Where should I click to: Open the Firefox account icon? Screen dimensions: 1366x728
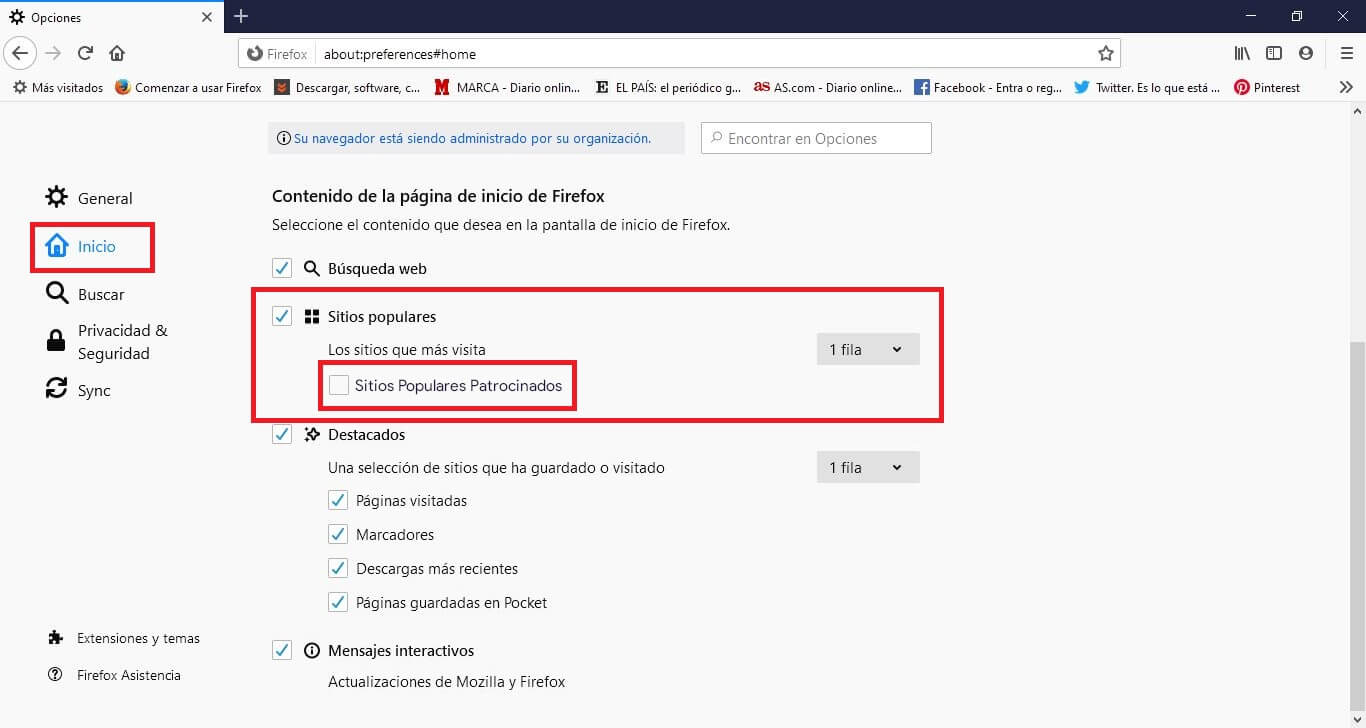click(1306, 53)
